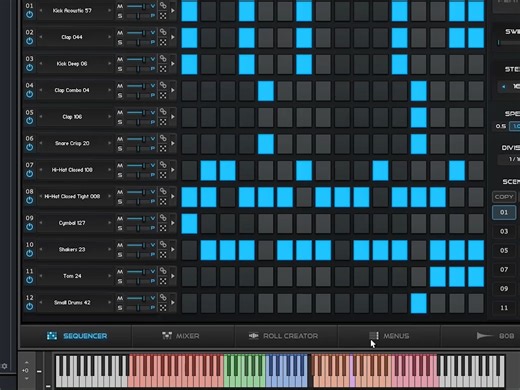
Task: Randomize pattern dice icon for Clap Combo 04
Action: 163,95
